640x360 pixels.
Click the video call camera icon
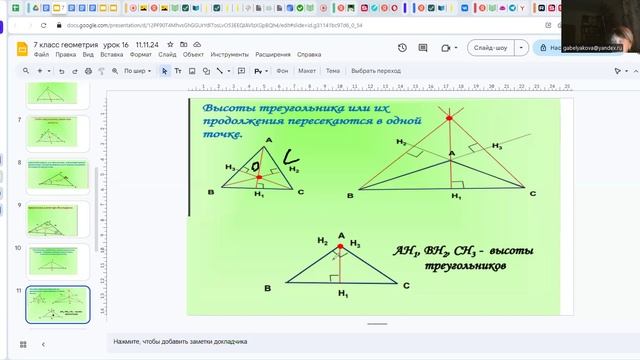pos(446,48)
